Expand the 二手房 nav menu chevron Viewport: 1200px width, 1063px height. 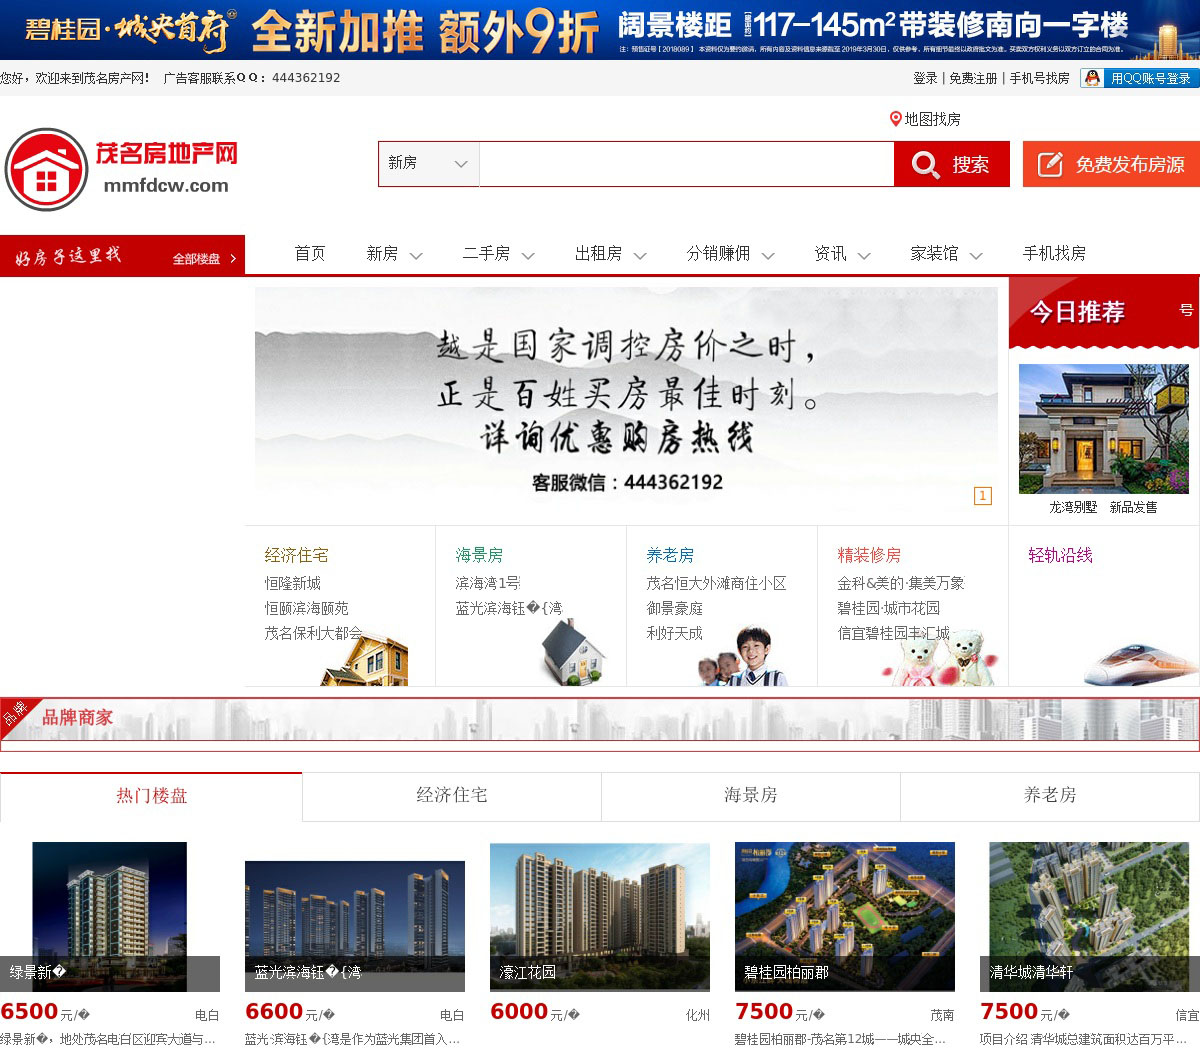(x=528, y=256)
